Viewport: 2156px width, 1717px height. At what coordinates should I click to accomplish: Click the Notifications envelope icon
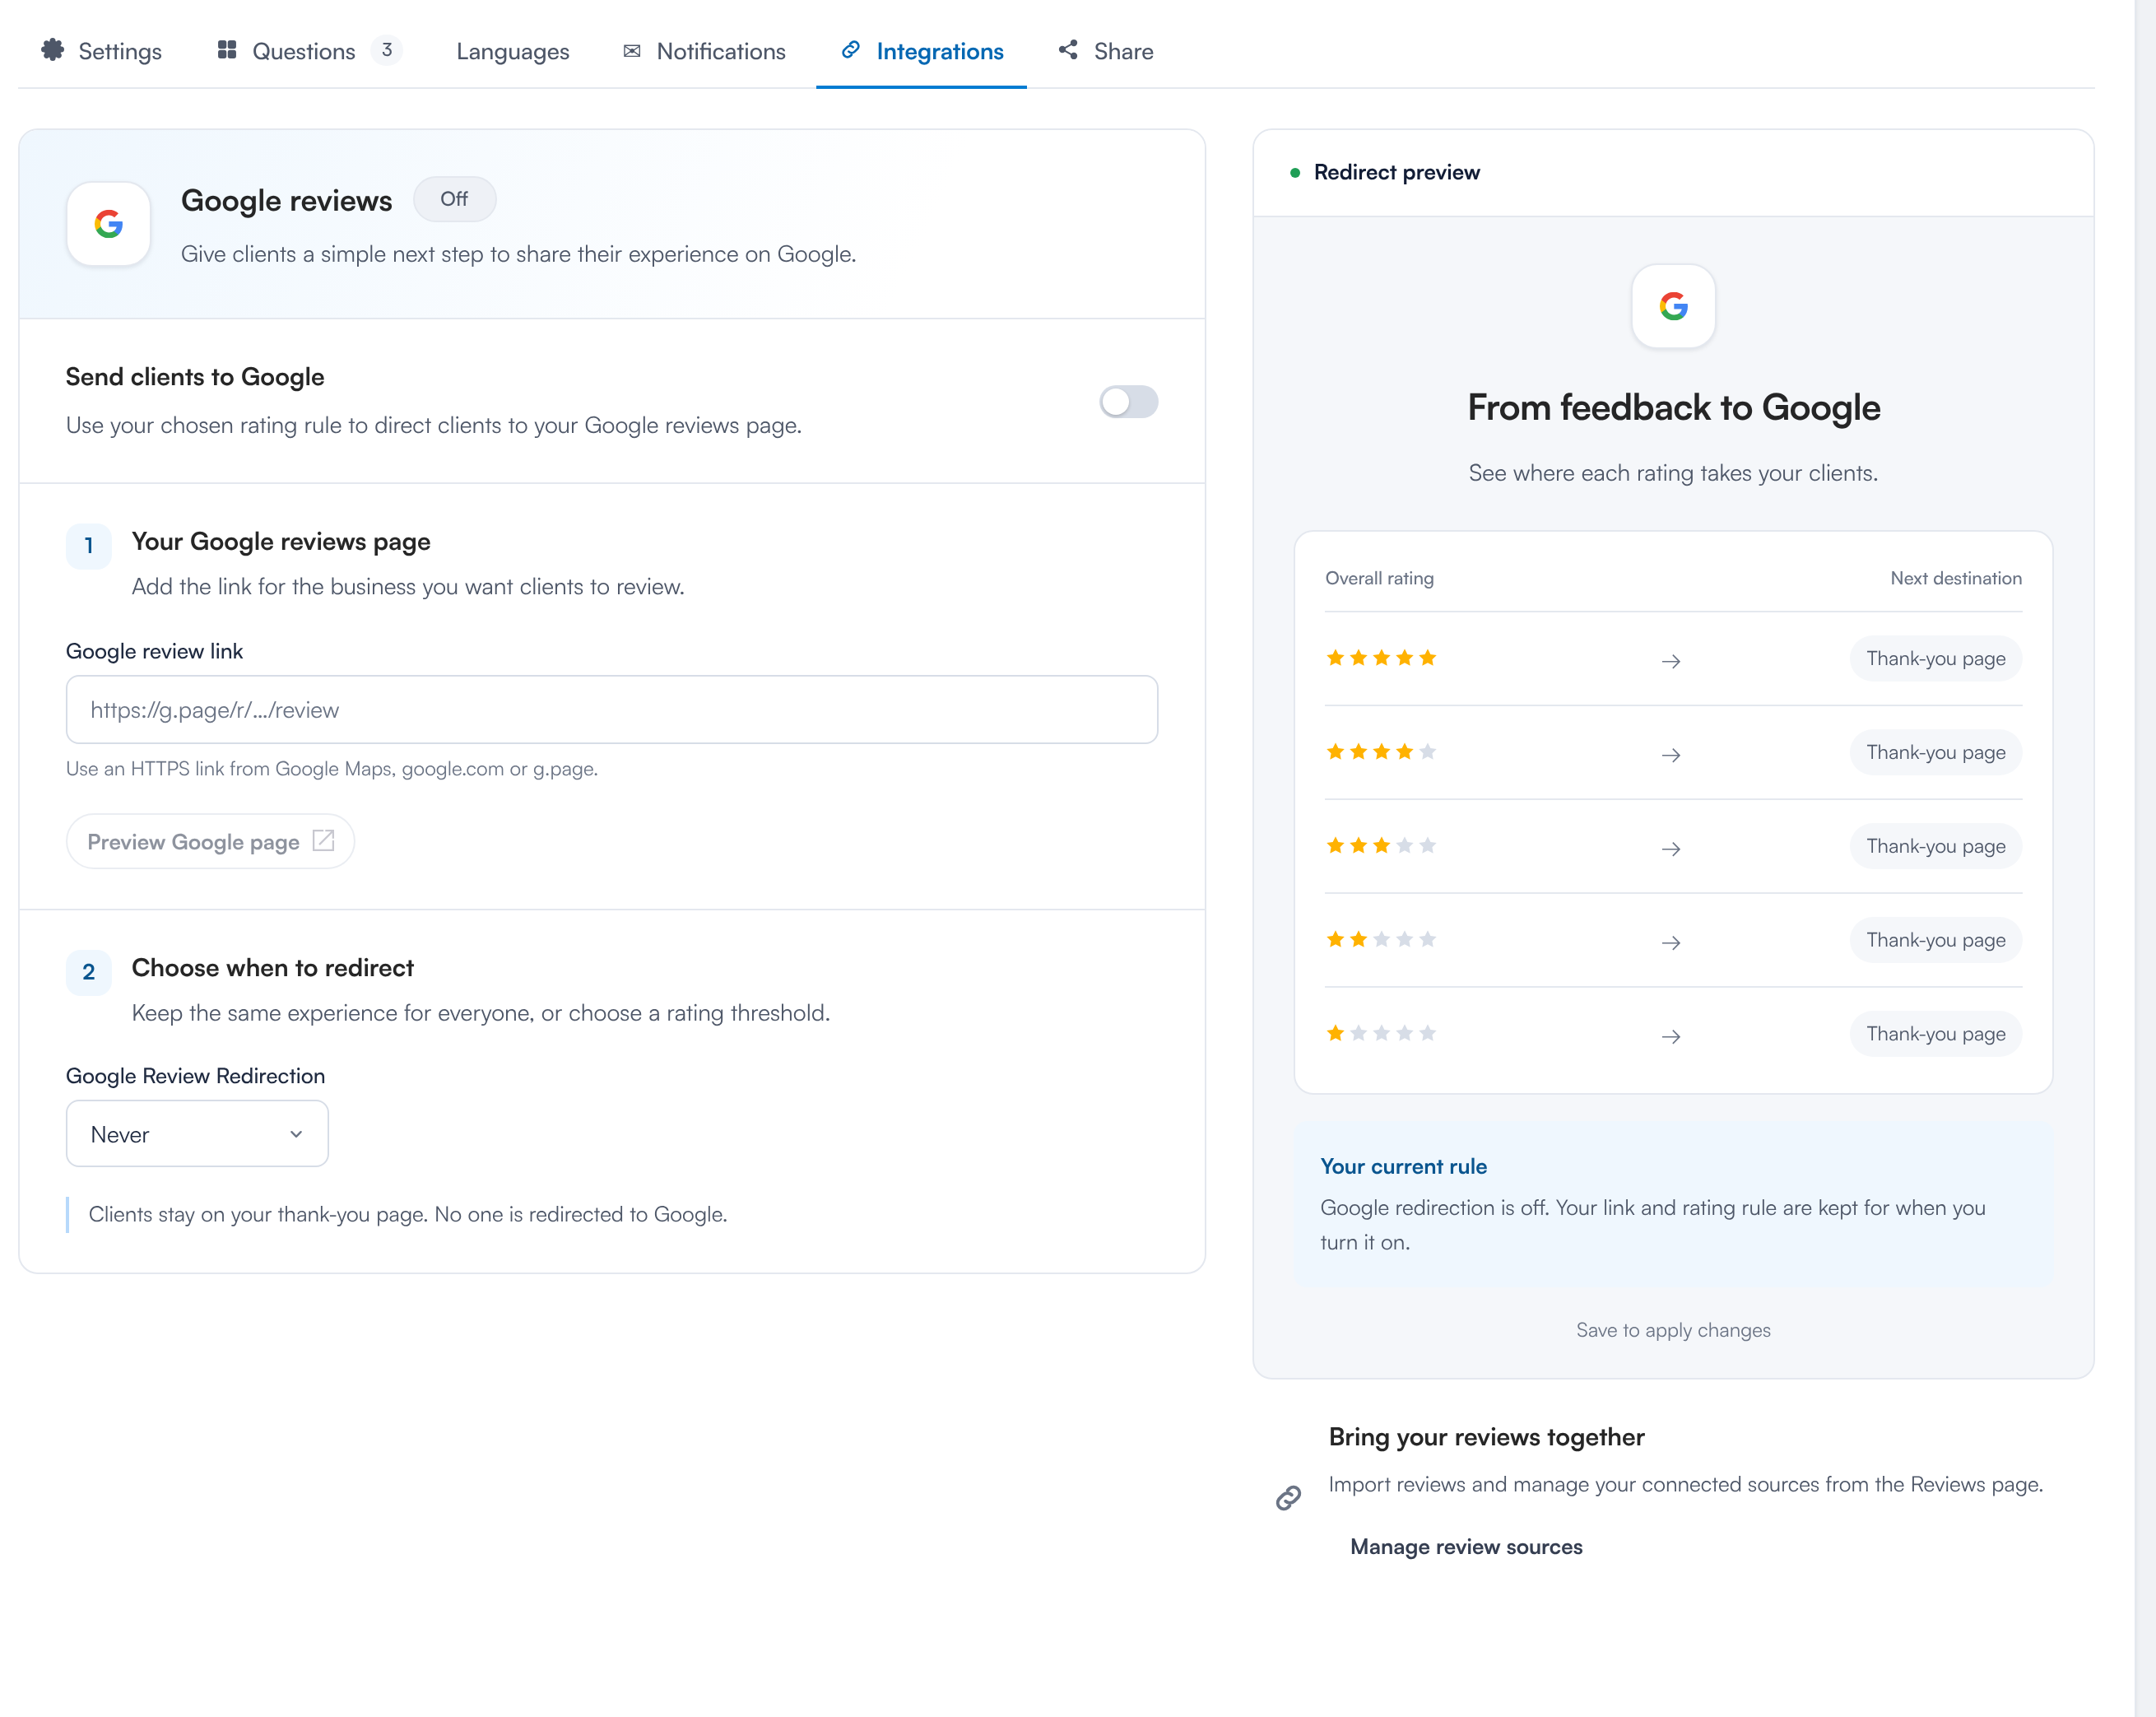(x=632, y=51)
